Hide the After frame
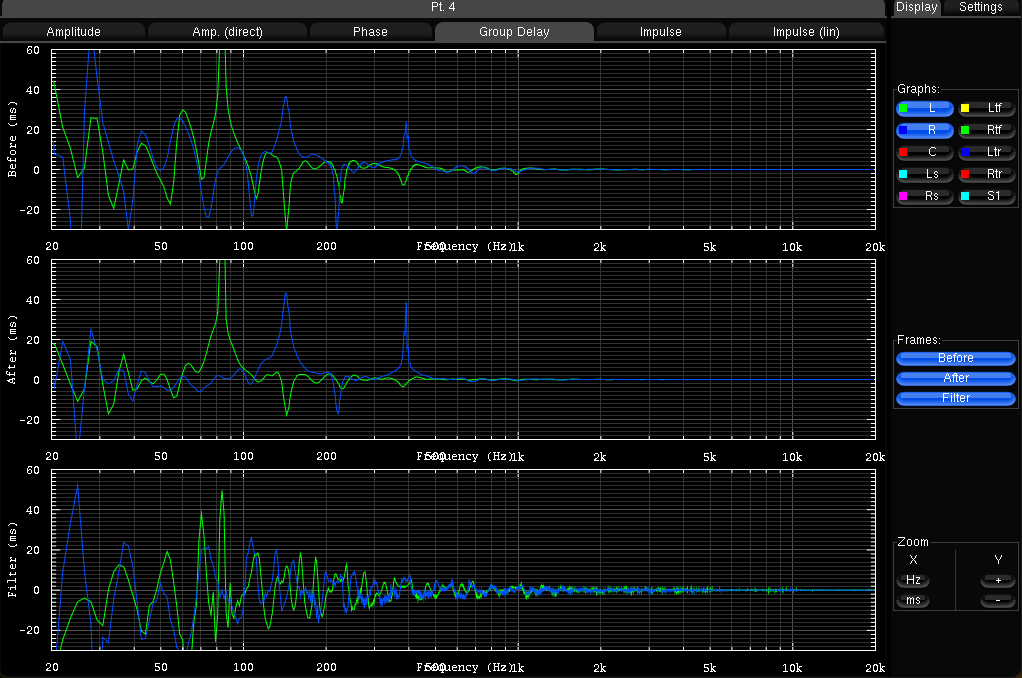 tap(956, 378)
